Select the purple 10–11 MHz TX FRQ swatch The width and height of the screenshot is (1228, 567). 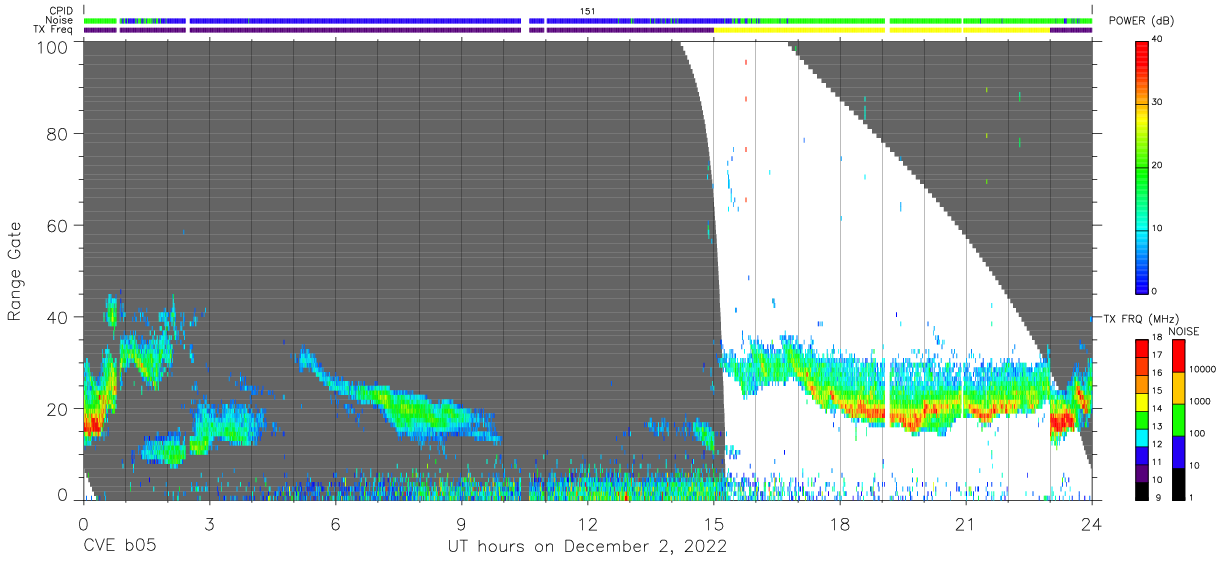1141,473
